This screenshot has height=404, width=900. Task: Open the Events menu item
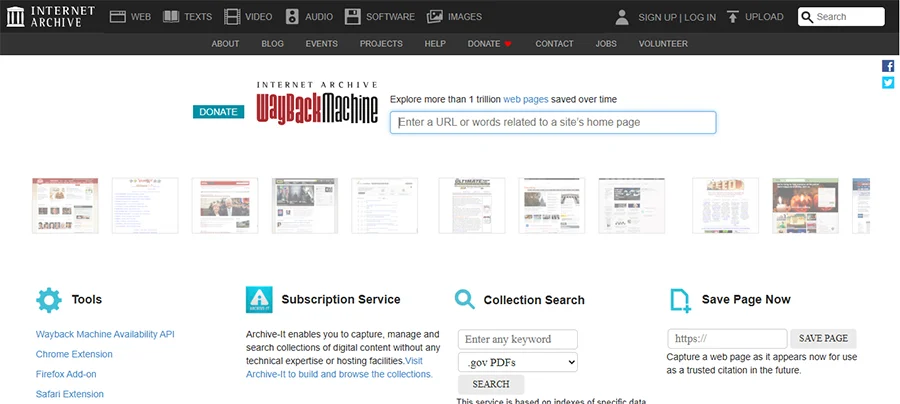321,44
